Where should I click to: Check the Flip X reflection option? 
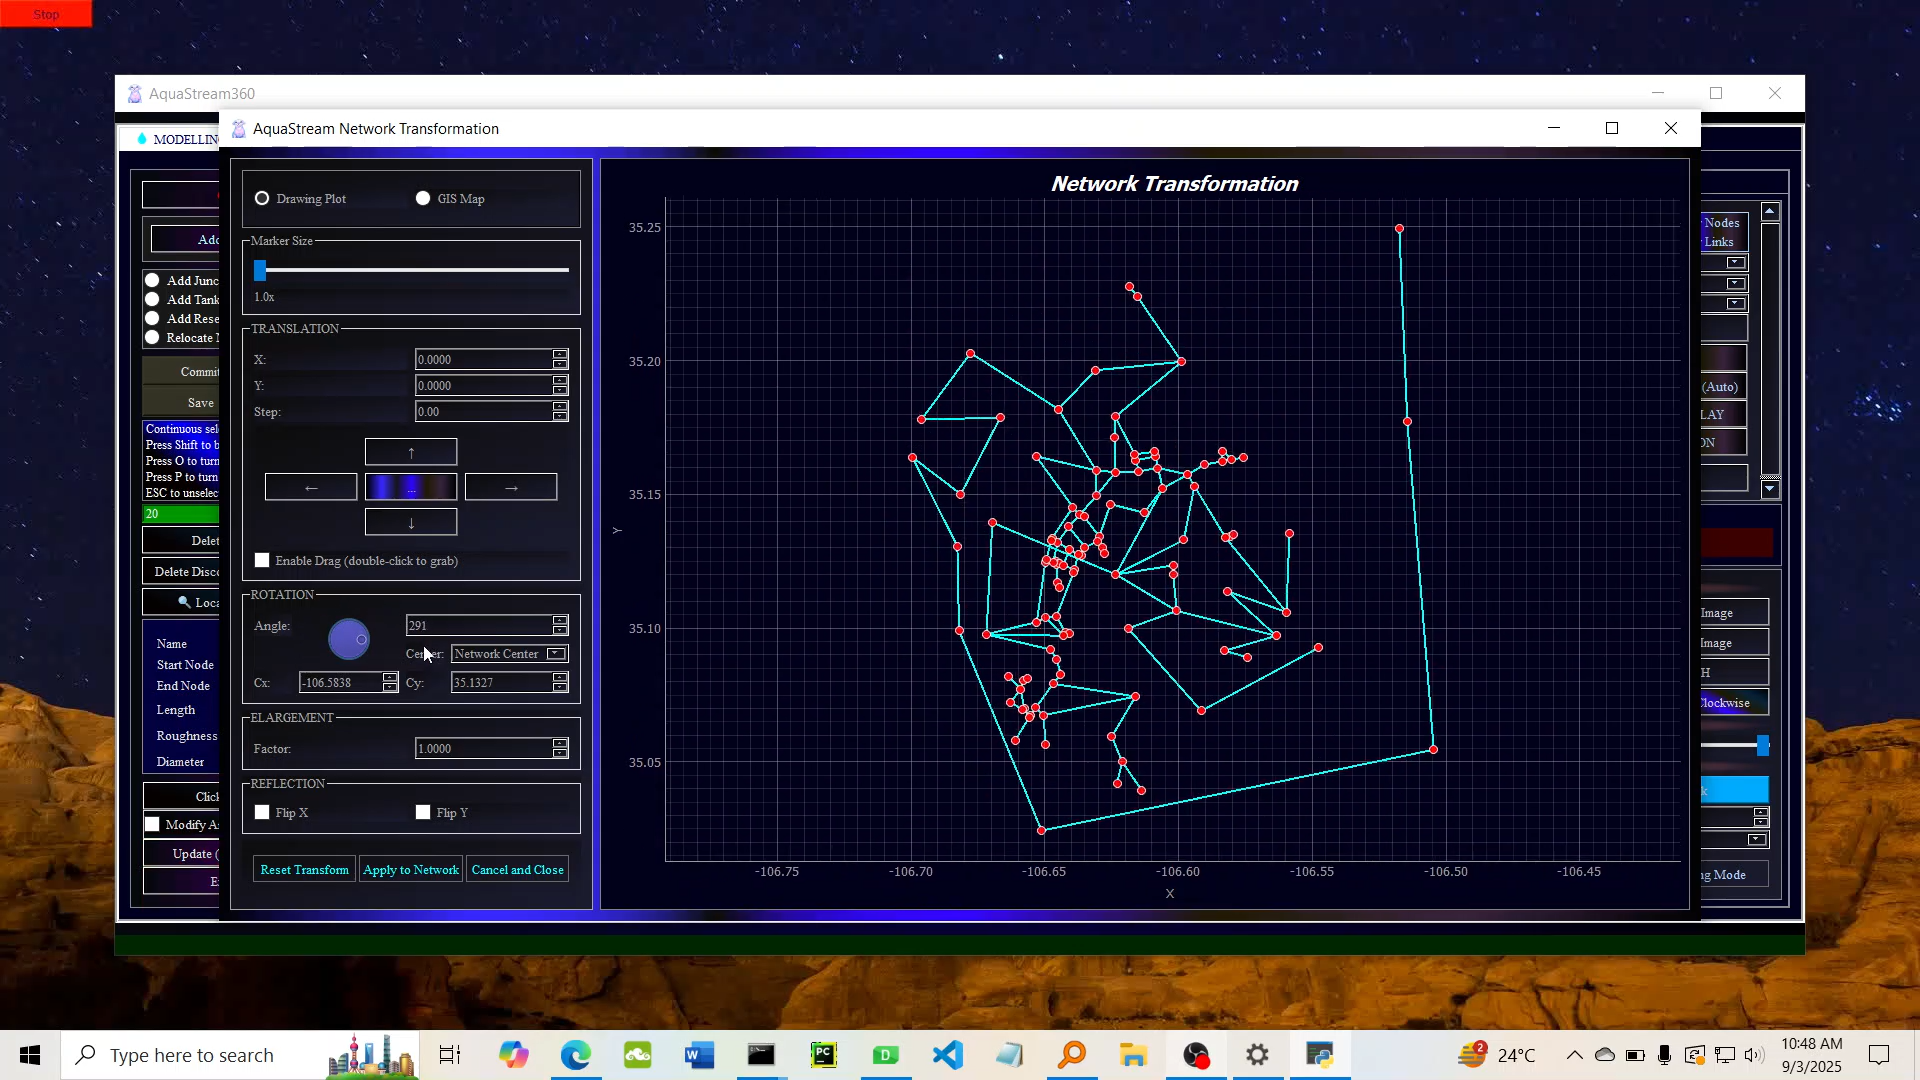pyautogui.click(x=262, y=812)
